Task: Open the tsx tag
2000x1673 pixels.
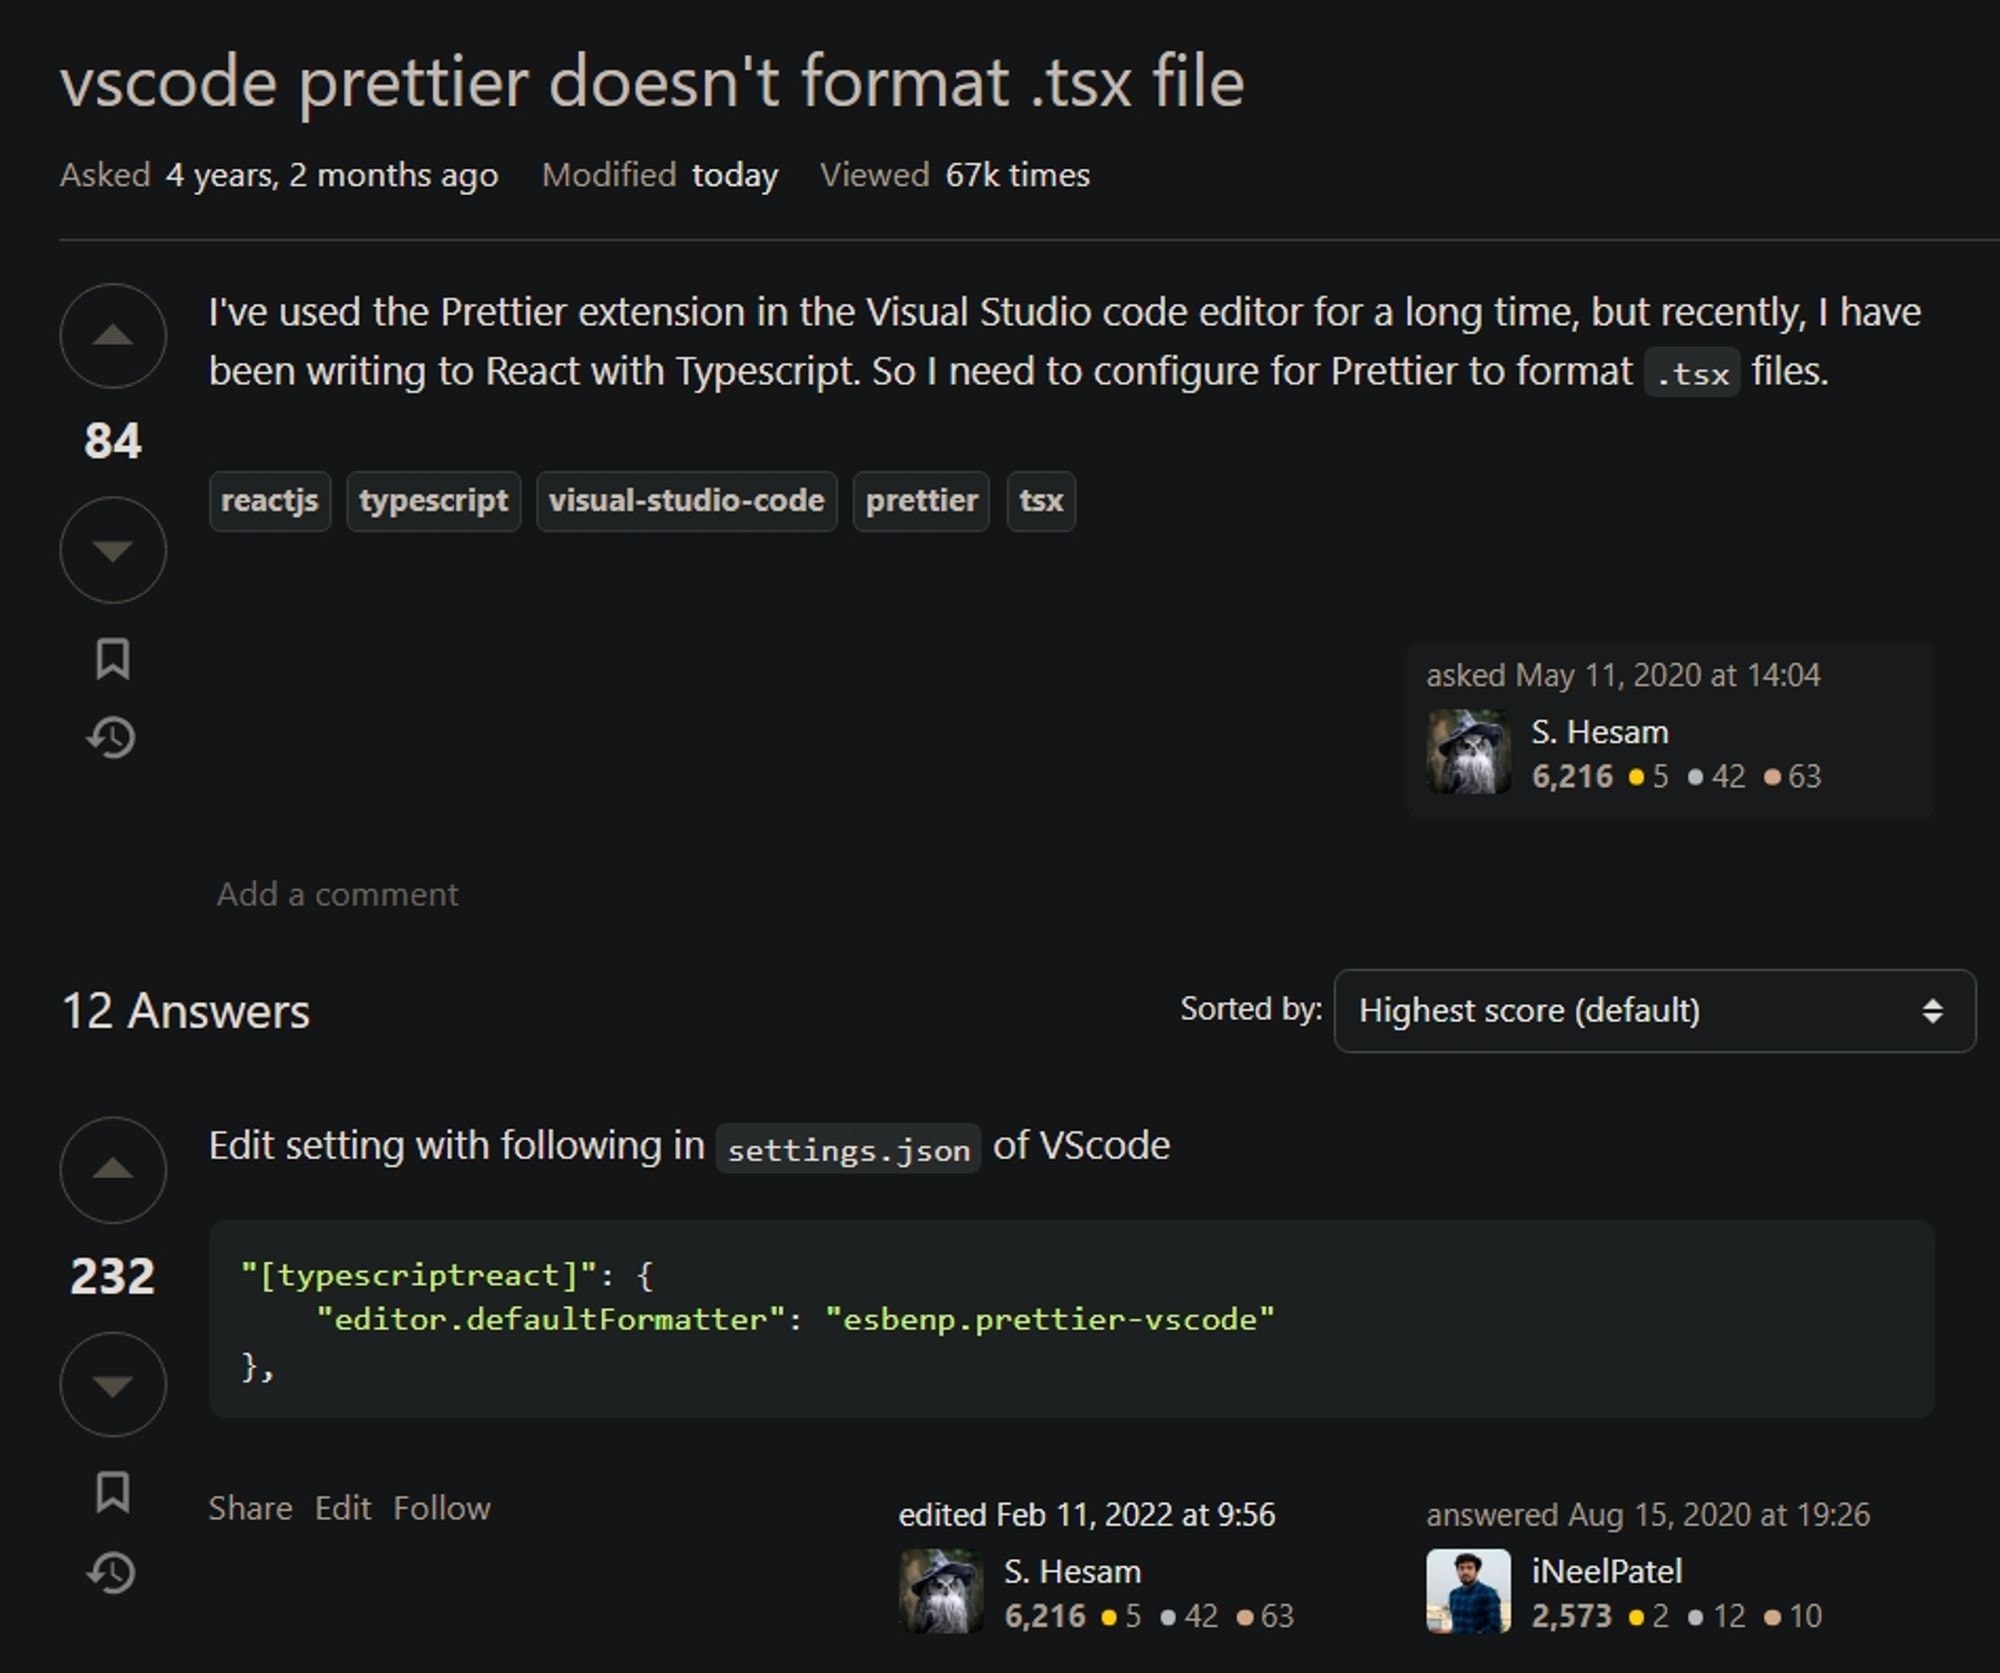Action: [x=1040, y=501]
